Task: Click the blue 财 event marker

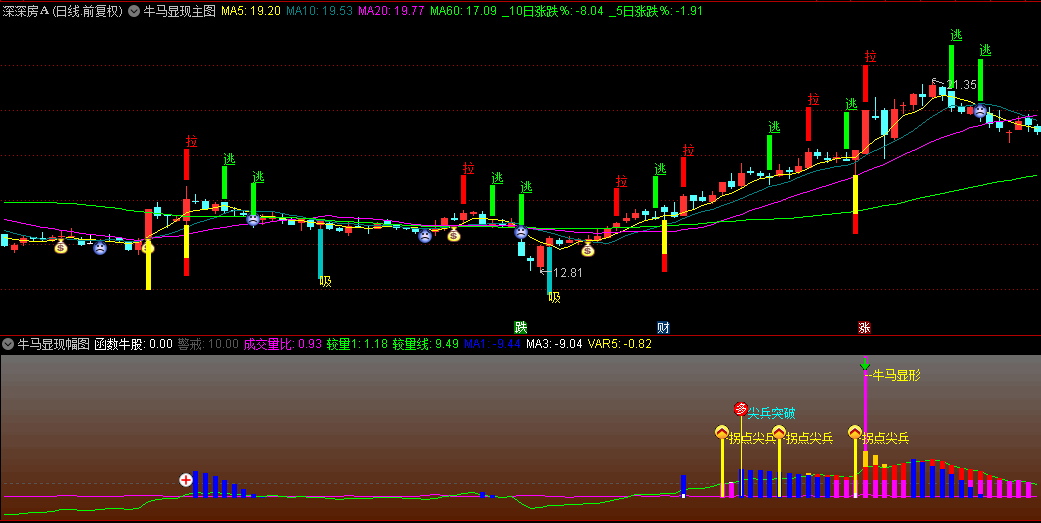Action: (x=663, y=327)
